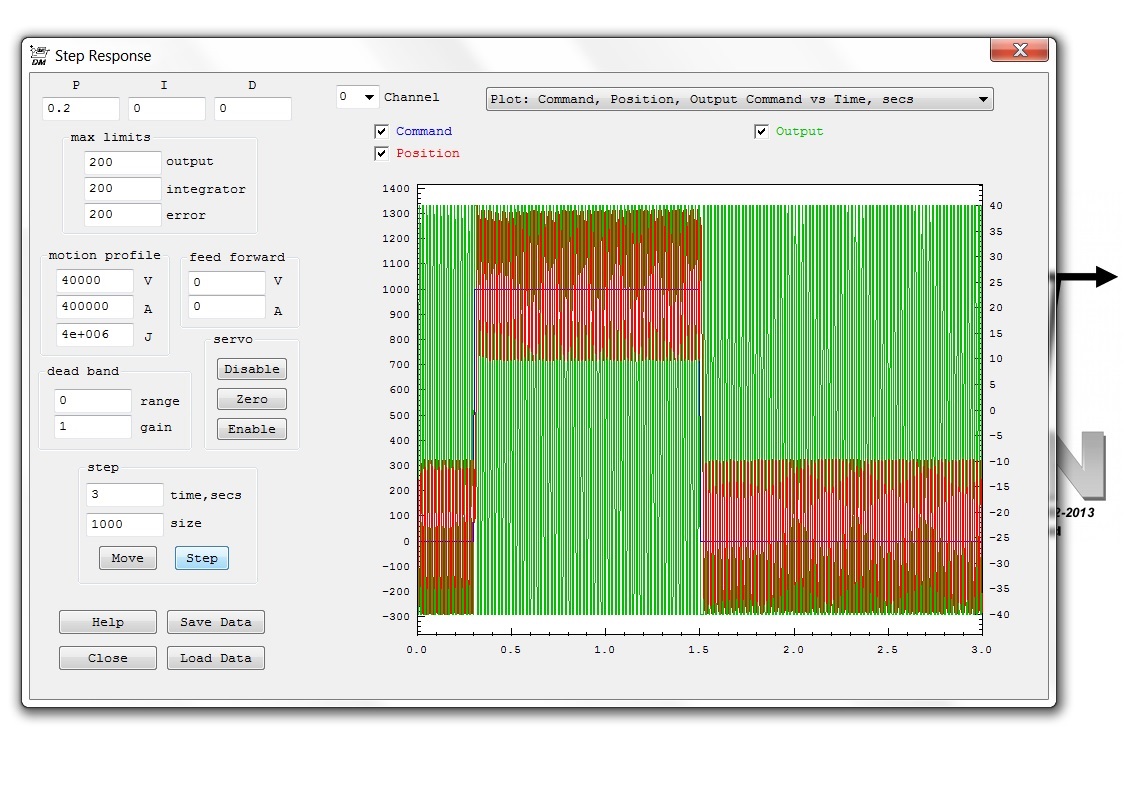Toggle the Command plot checkbox
The image size is (1130, 786).
381,131
